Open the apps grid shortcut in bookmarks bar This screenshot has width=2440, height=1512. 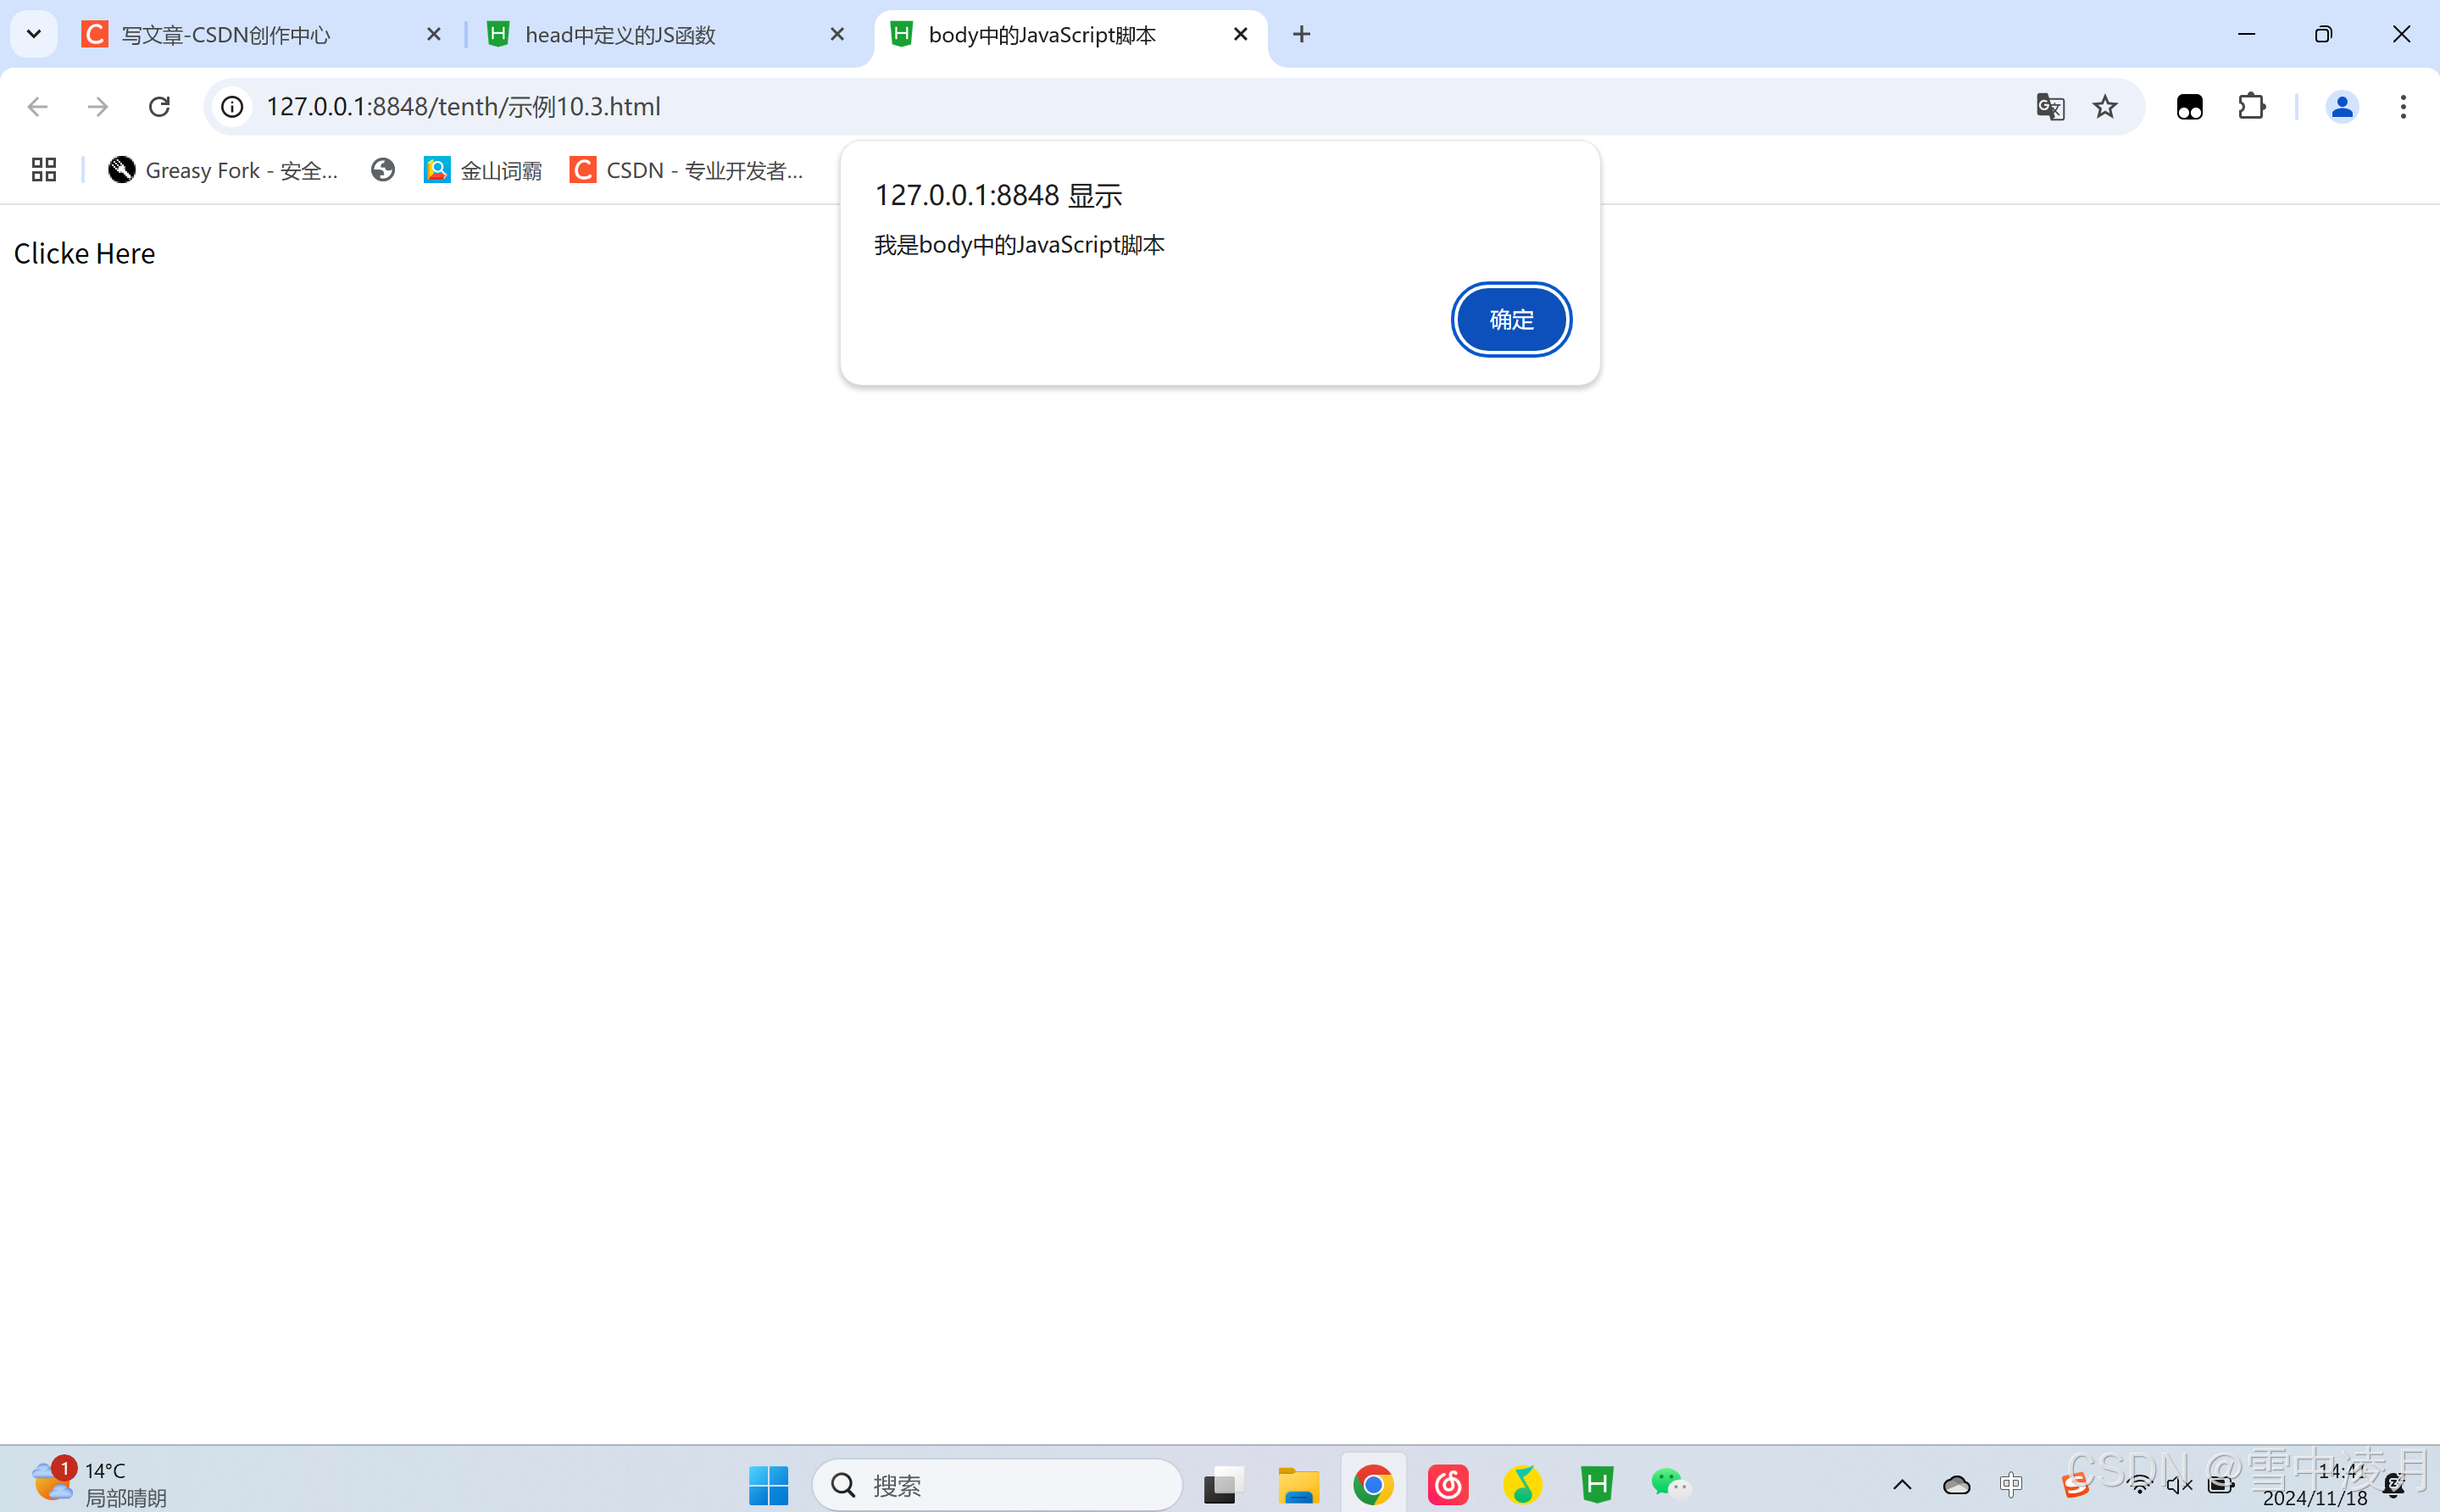coord(43,171)
